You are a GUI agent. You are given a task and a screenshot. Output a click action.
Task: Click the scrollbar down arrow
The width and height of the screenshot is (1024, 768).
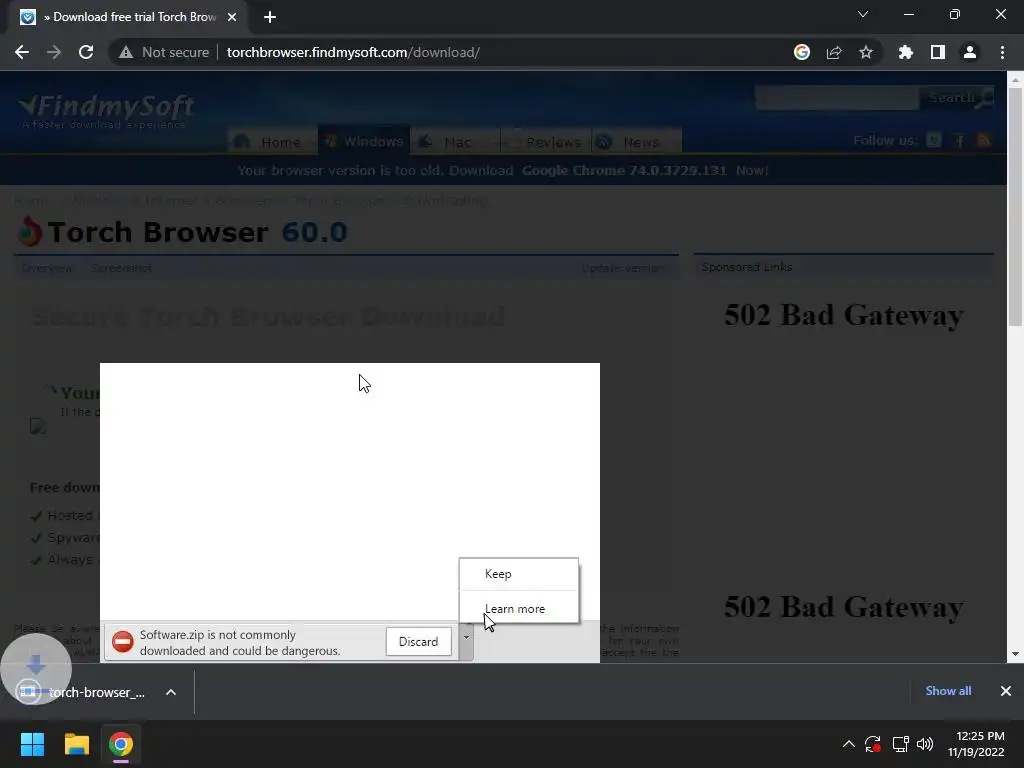pos(1015,654)
